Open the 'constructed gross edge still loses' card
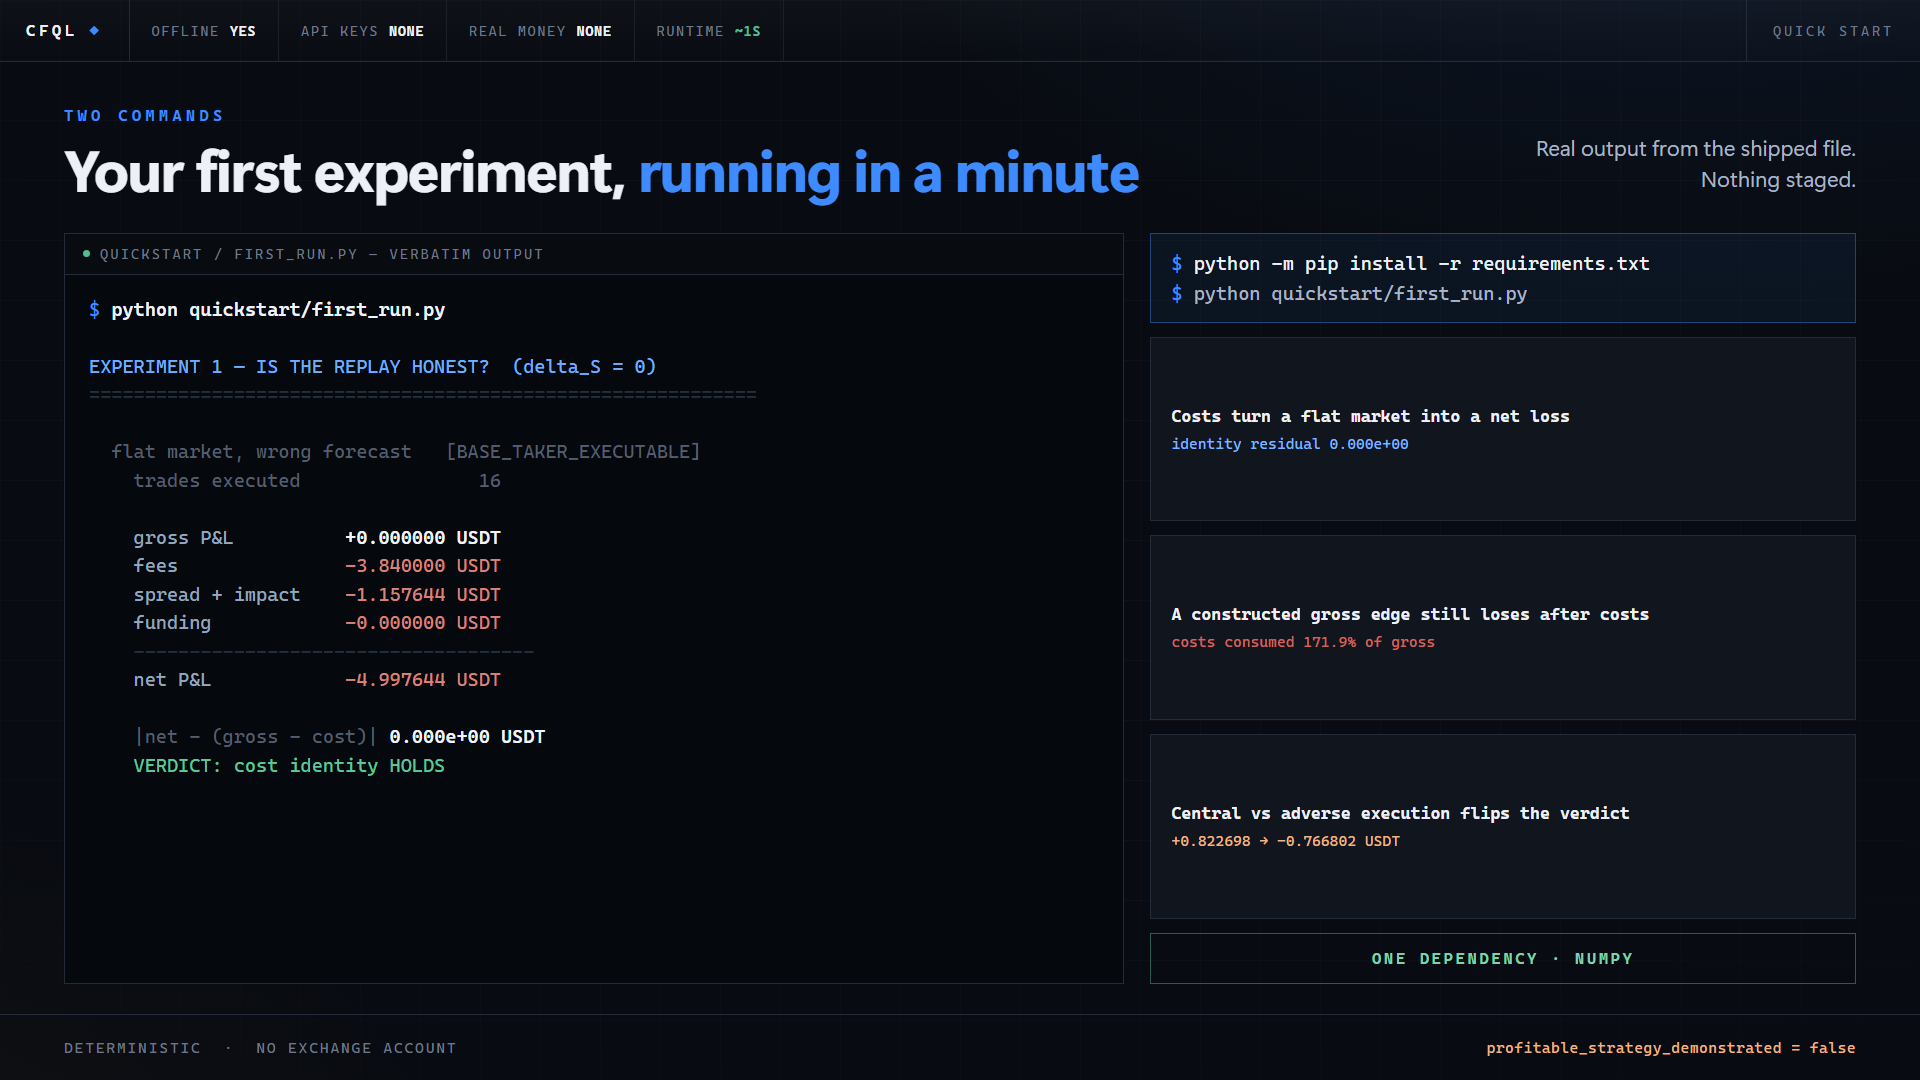The width and height of the screenshot is (1920, 1080). coord(1502,627)
